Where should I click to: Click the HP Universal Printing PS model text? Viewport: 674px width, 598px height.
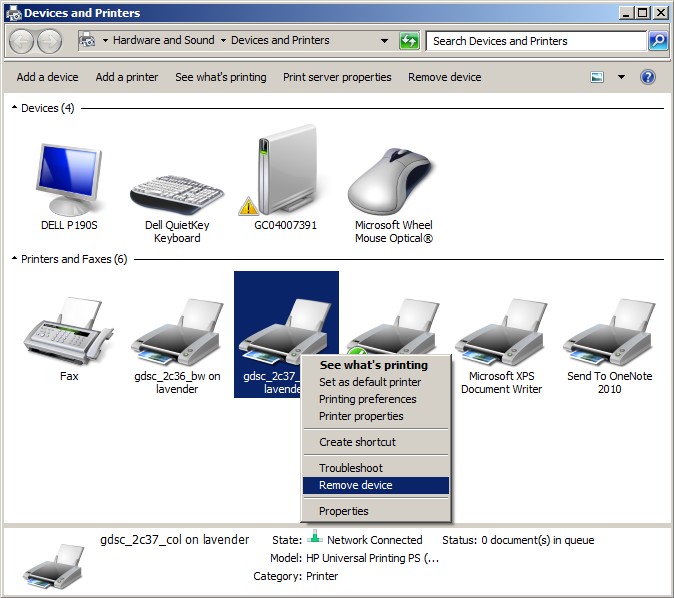click(372, 558)
